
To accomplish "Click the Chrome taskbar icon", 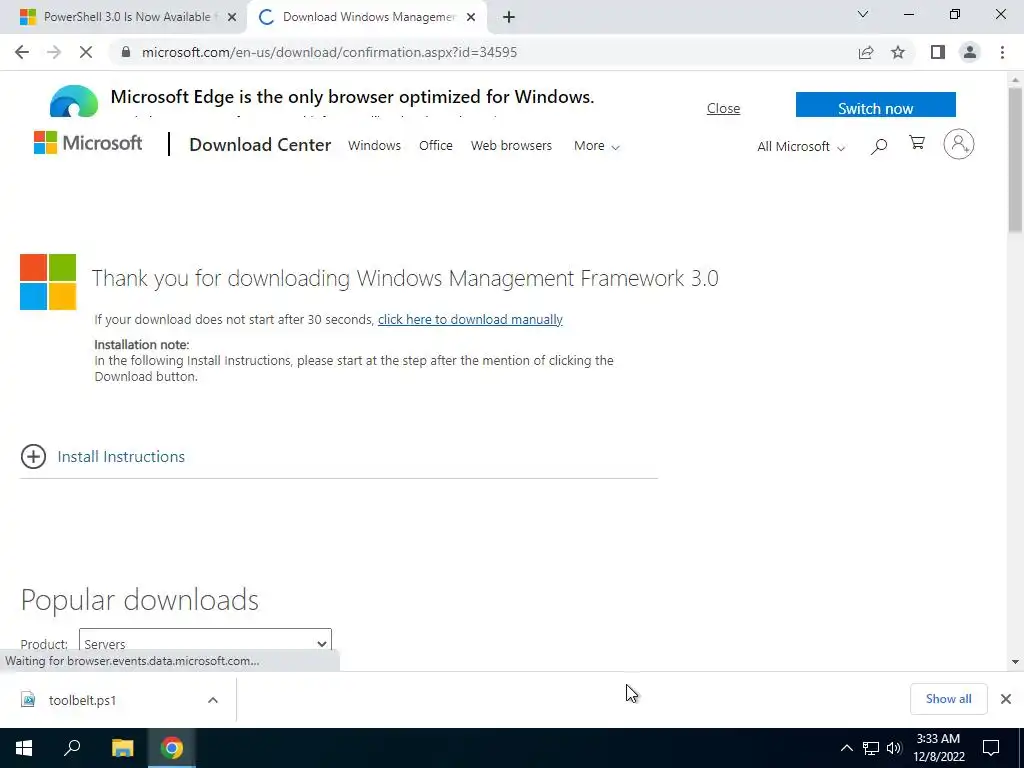I will (172, 748).
